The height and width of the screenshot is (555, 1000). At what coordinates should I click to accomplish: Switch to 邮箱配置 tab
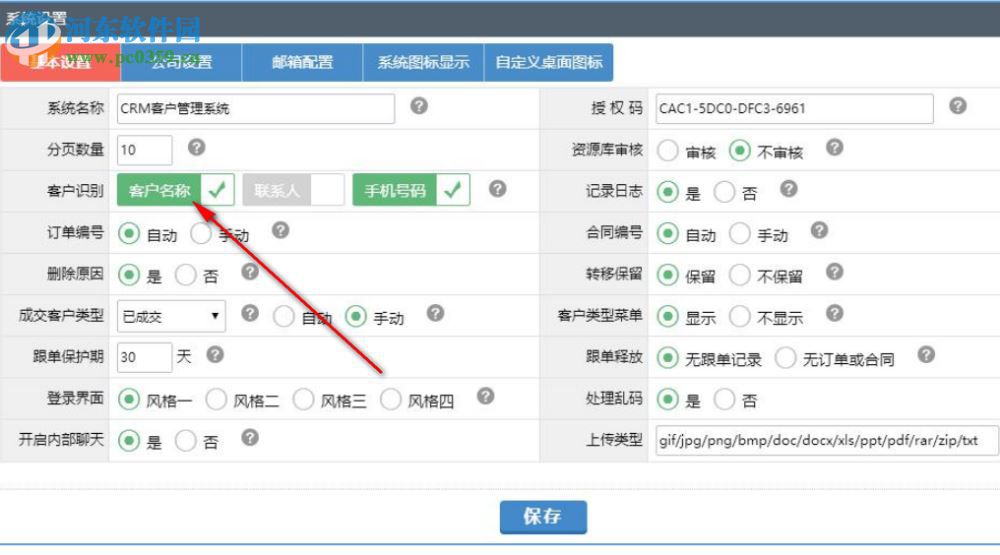coord(302,63)
